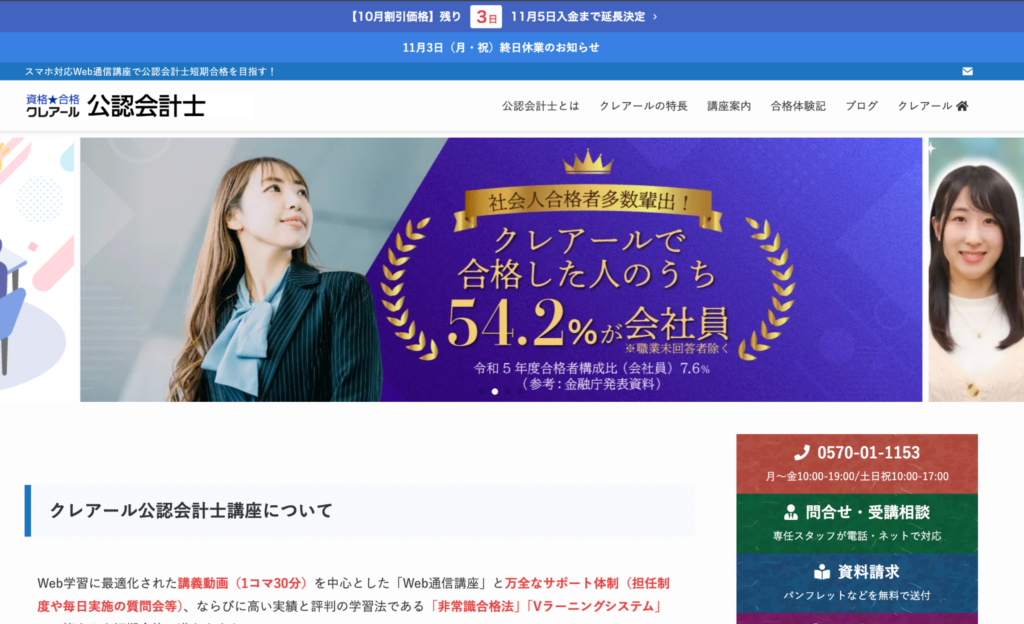Click the phone icon beside 0570-01-1153
The width and height of the screenshot is (1024, 624).
coord(802,452)
